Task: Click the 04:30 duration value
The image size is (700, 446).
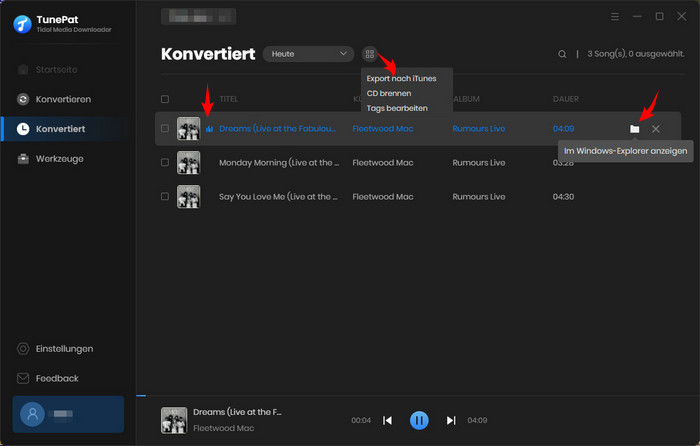Action: [x=563, y=196]
